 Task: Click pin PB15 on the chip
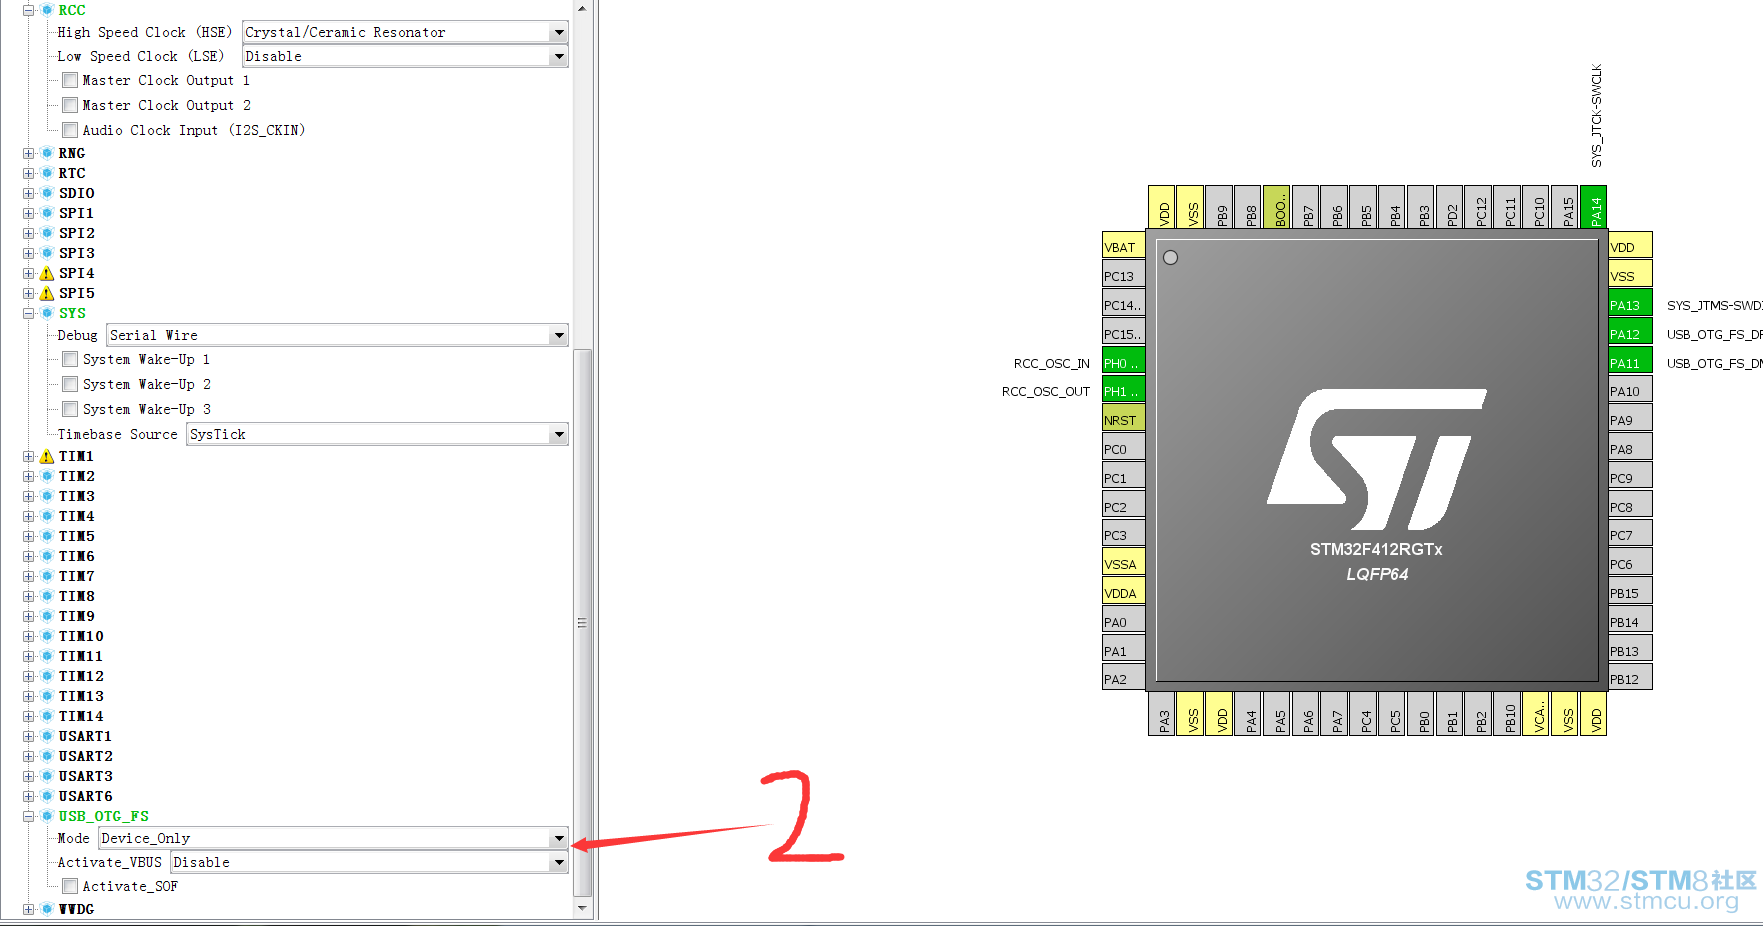point(1630,592)
